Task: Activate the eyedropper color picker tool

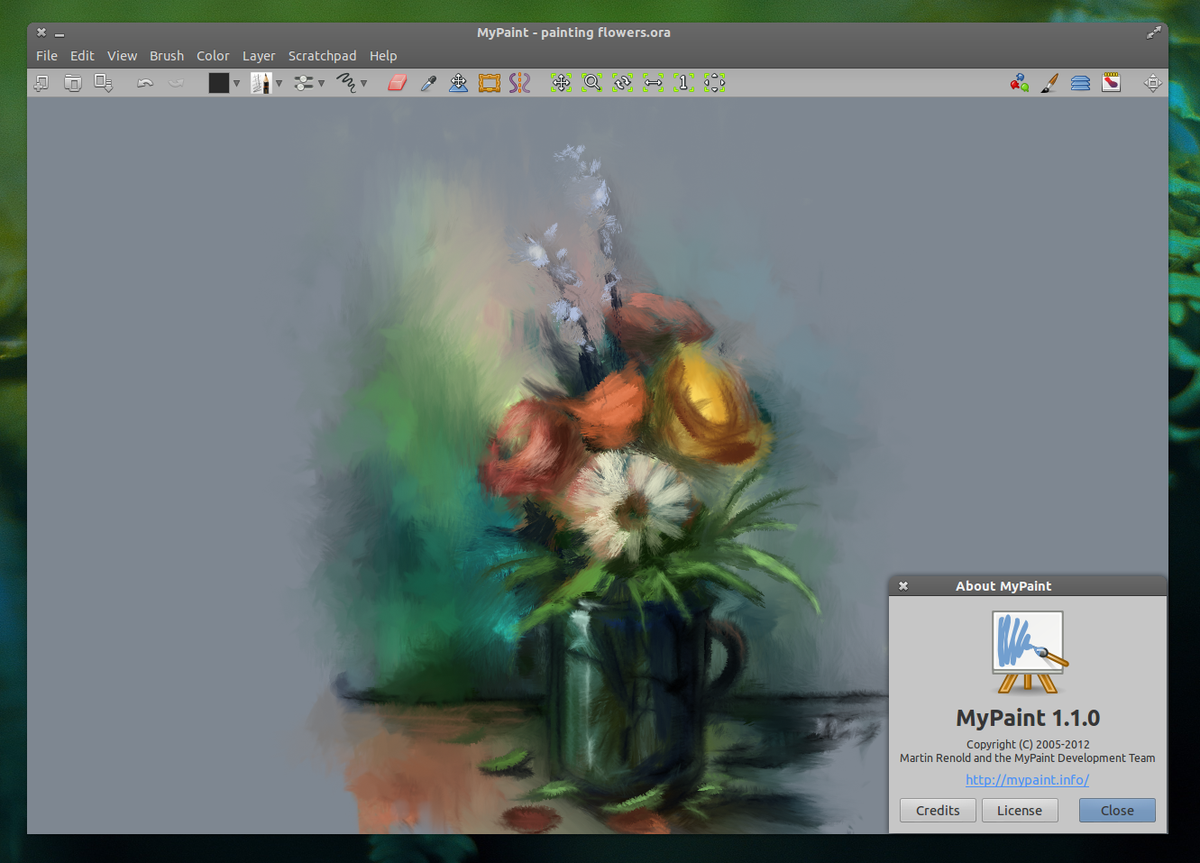Action: point(428,83)
